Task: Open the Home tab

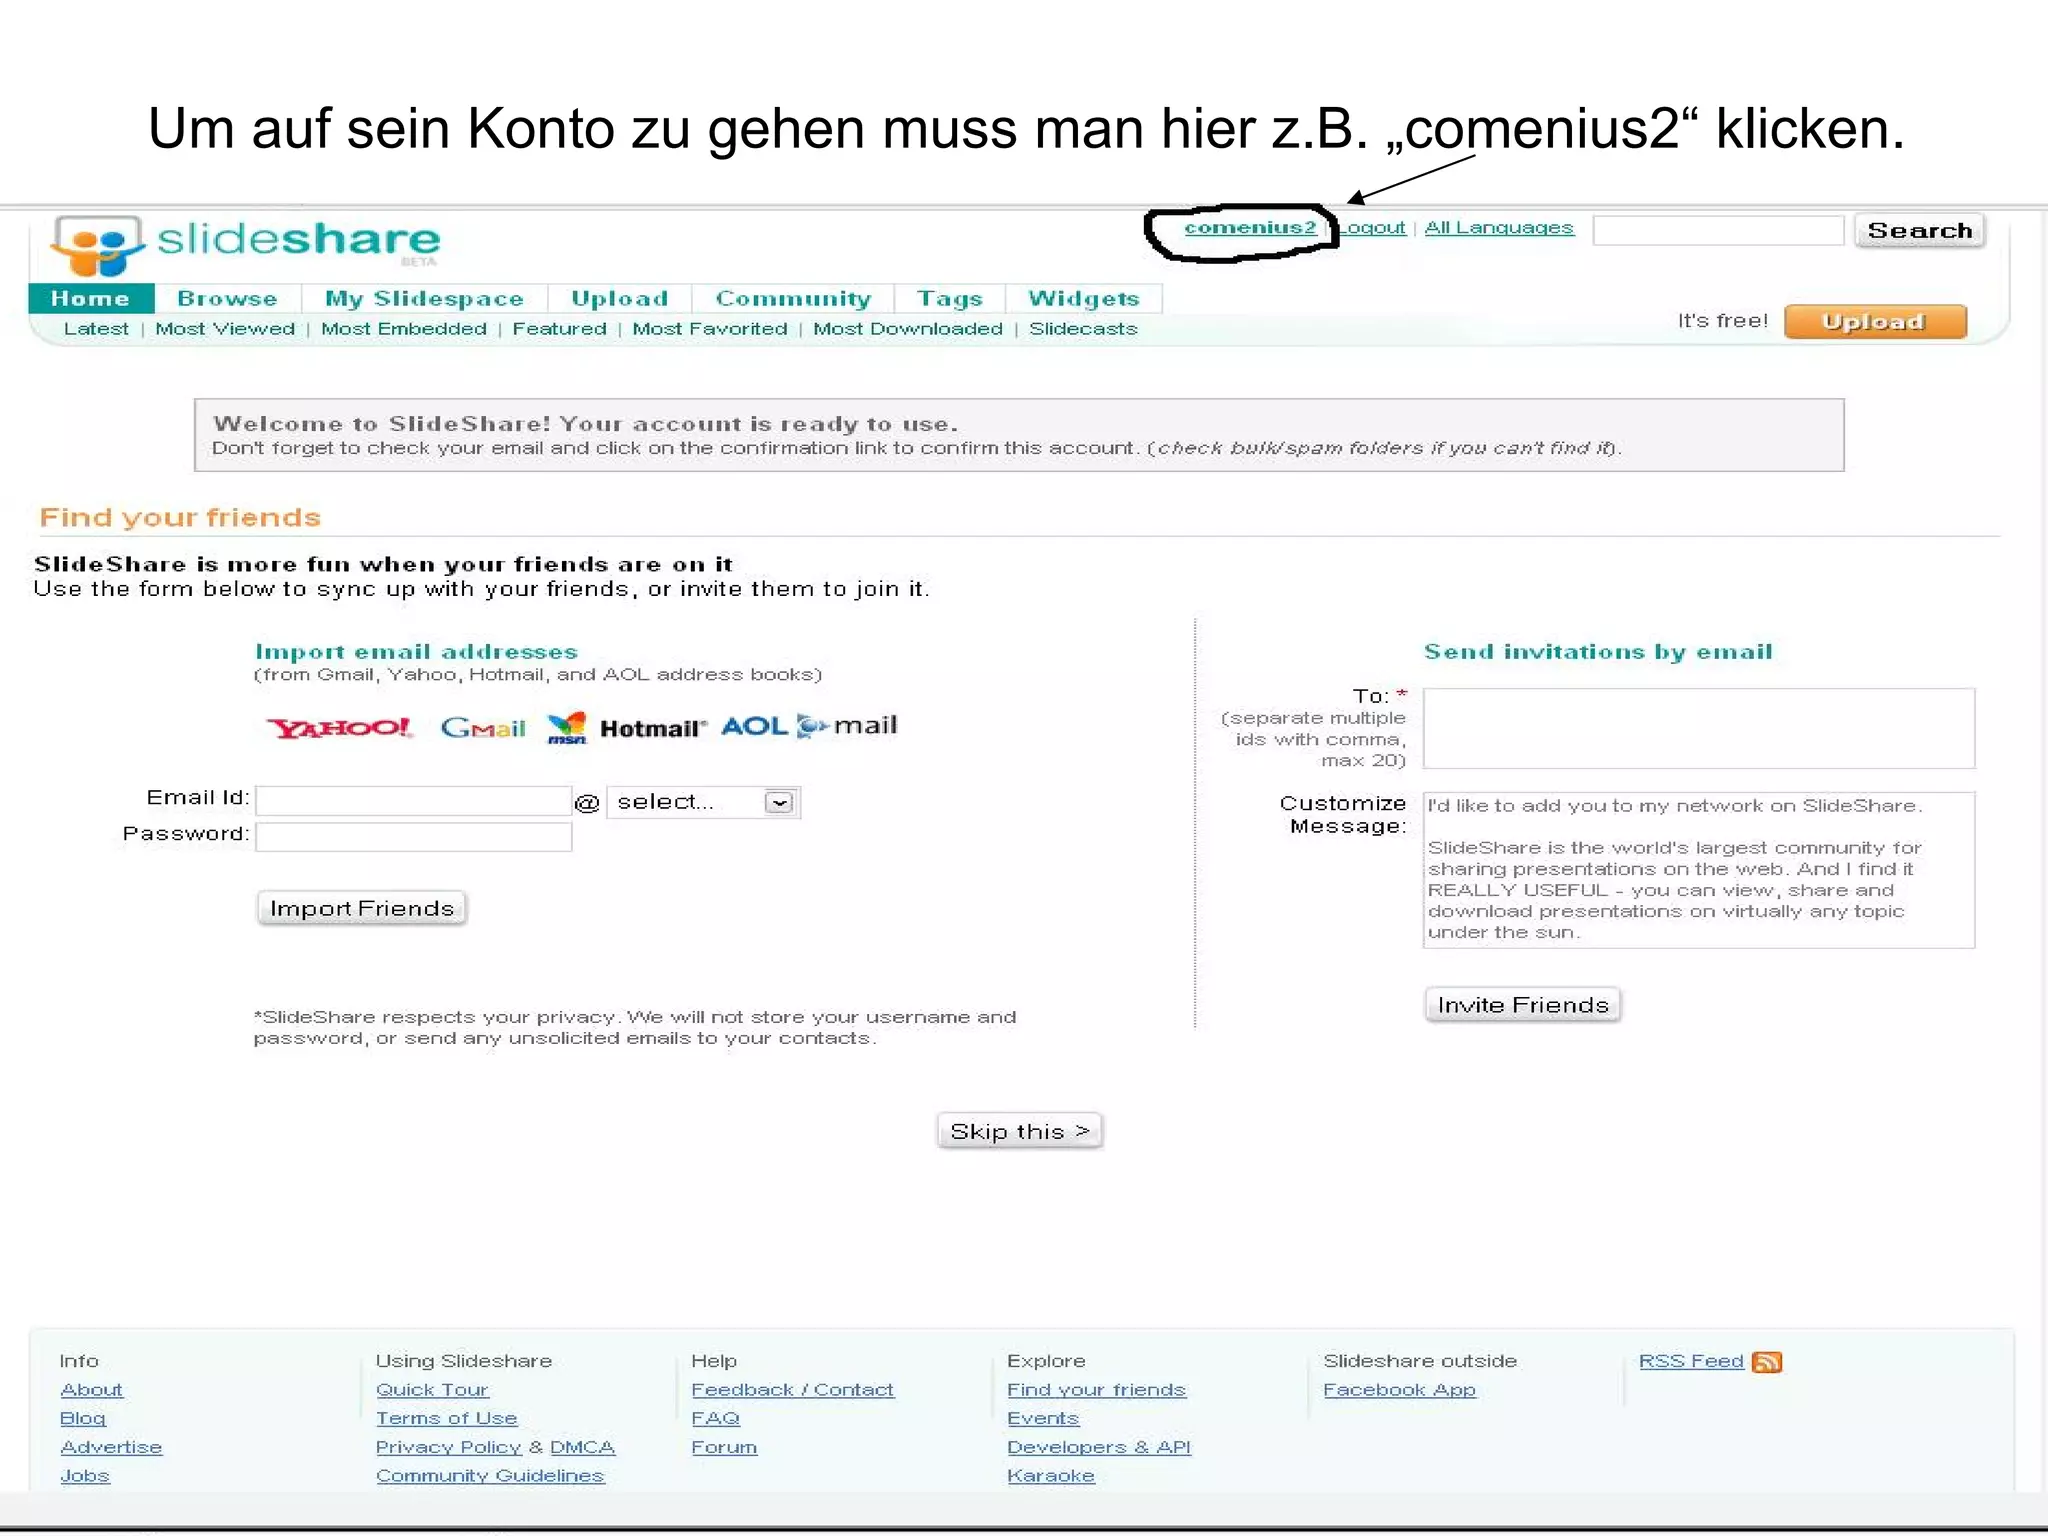Action: point(91,298)
